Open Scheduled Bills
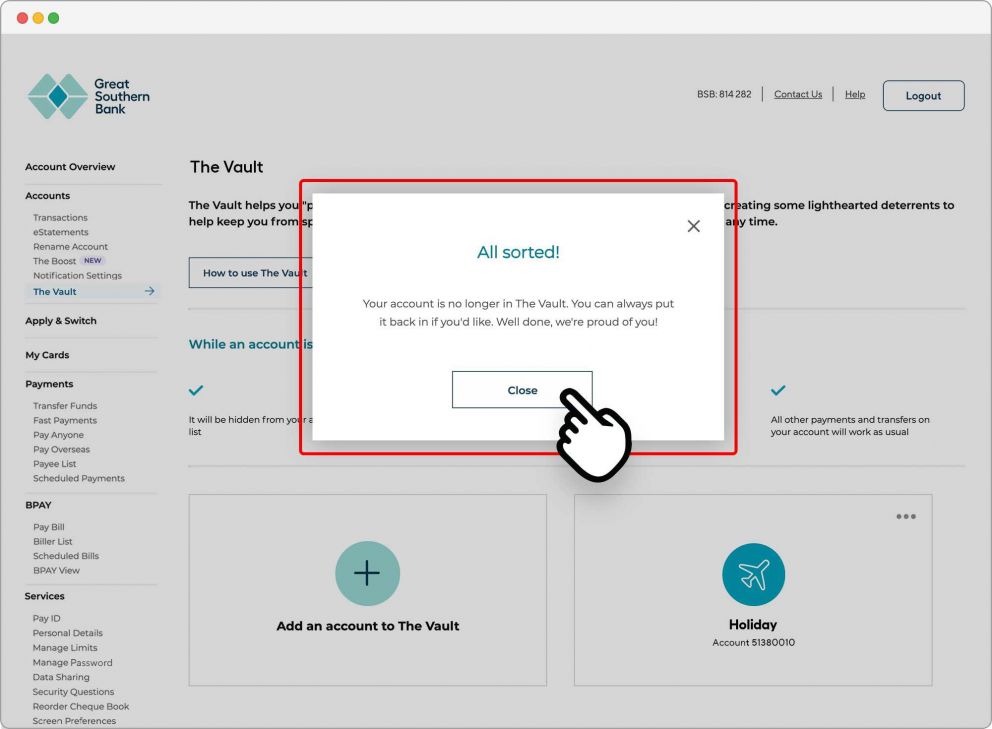Viewport: 992px width, 729px height. [66, 556]
